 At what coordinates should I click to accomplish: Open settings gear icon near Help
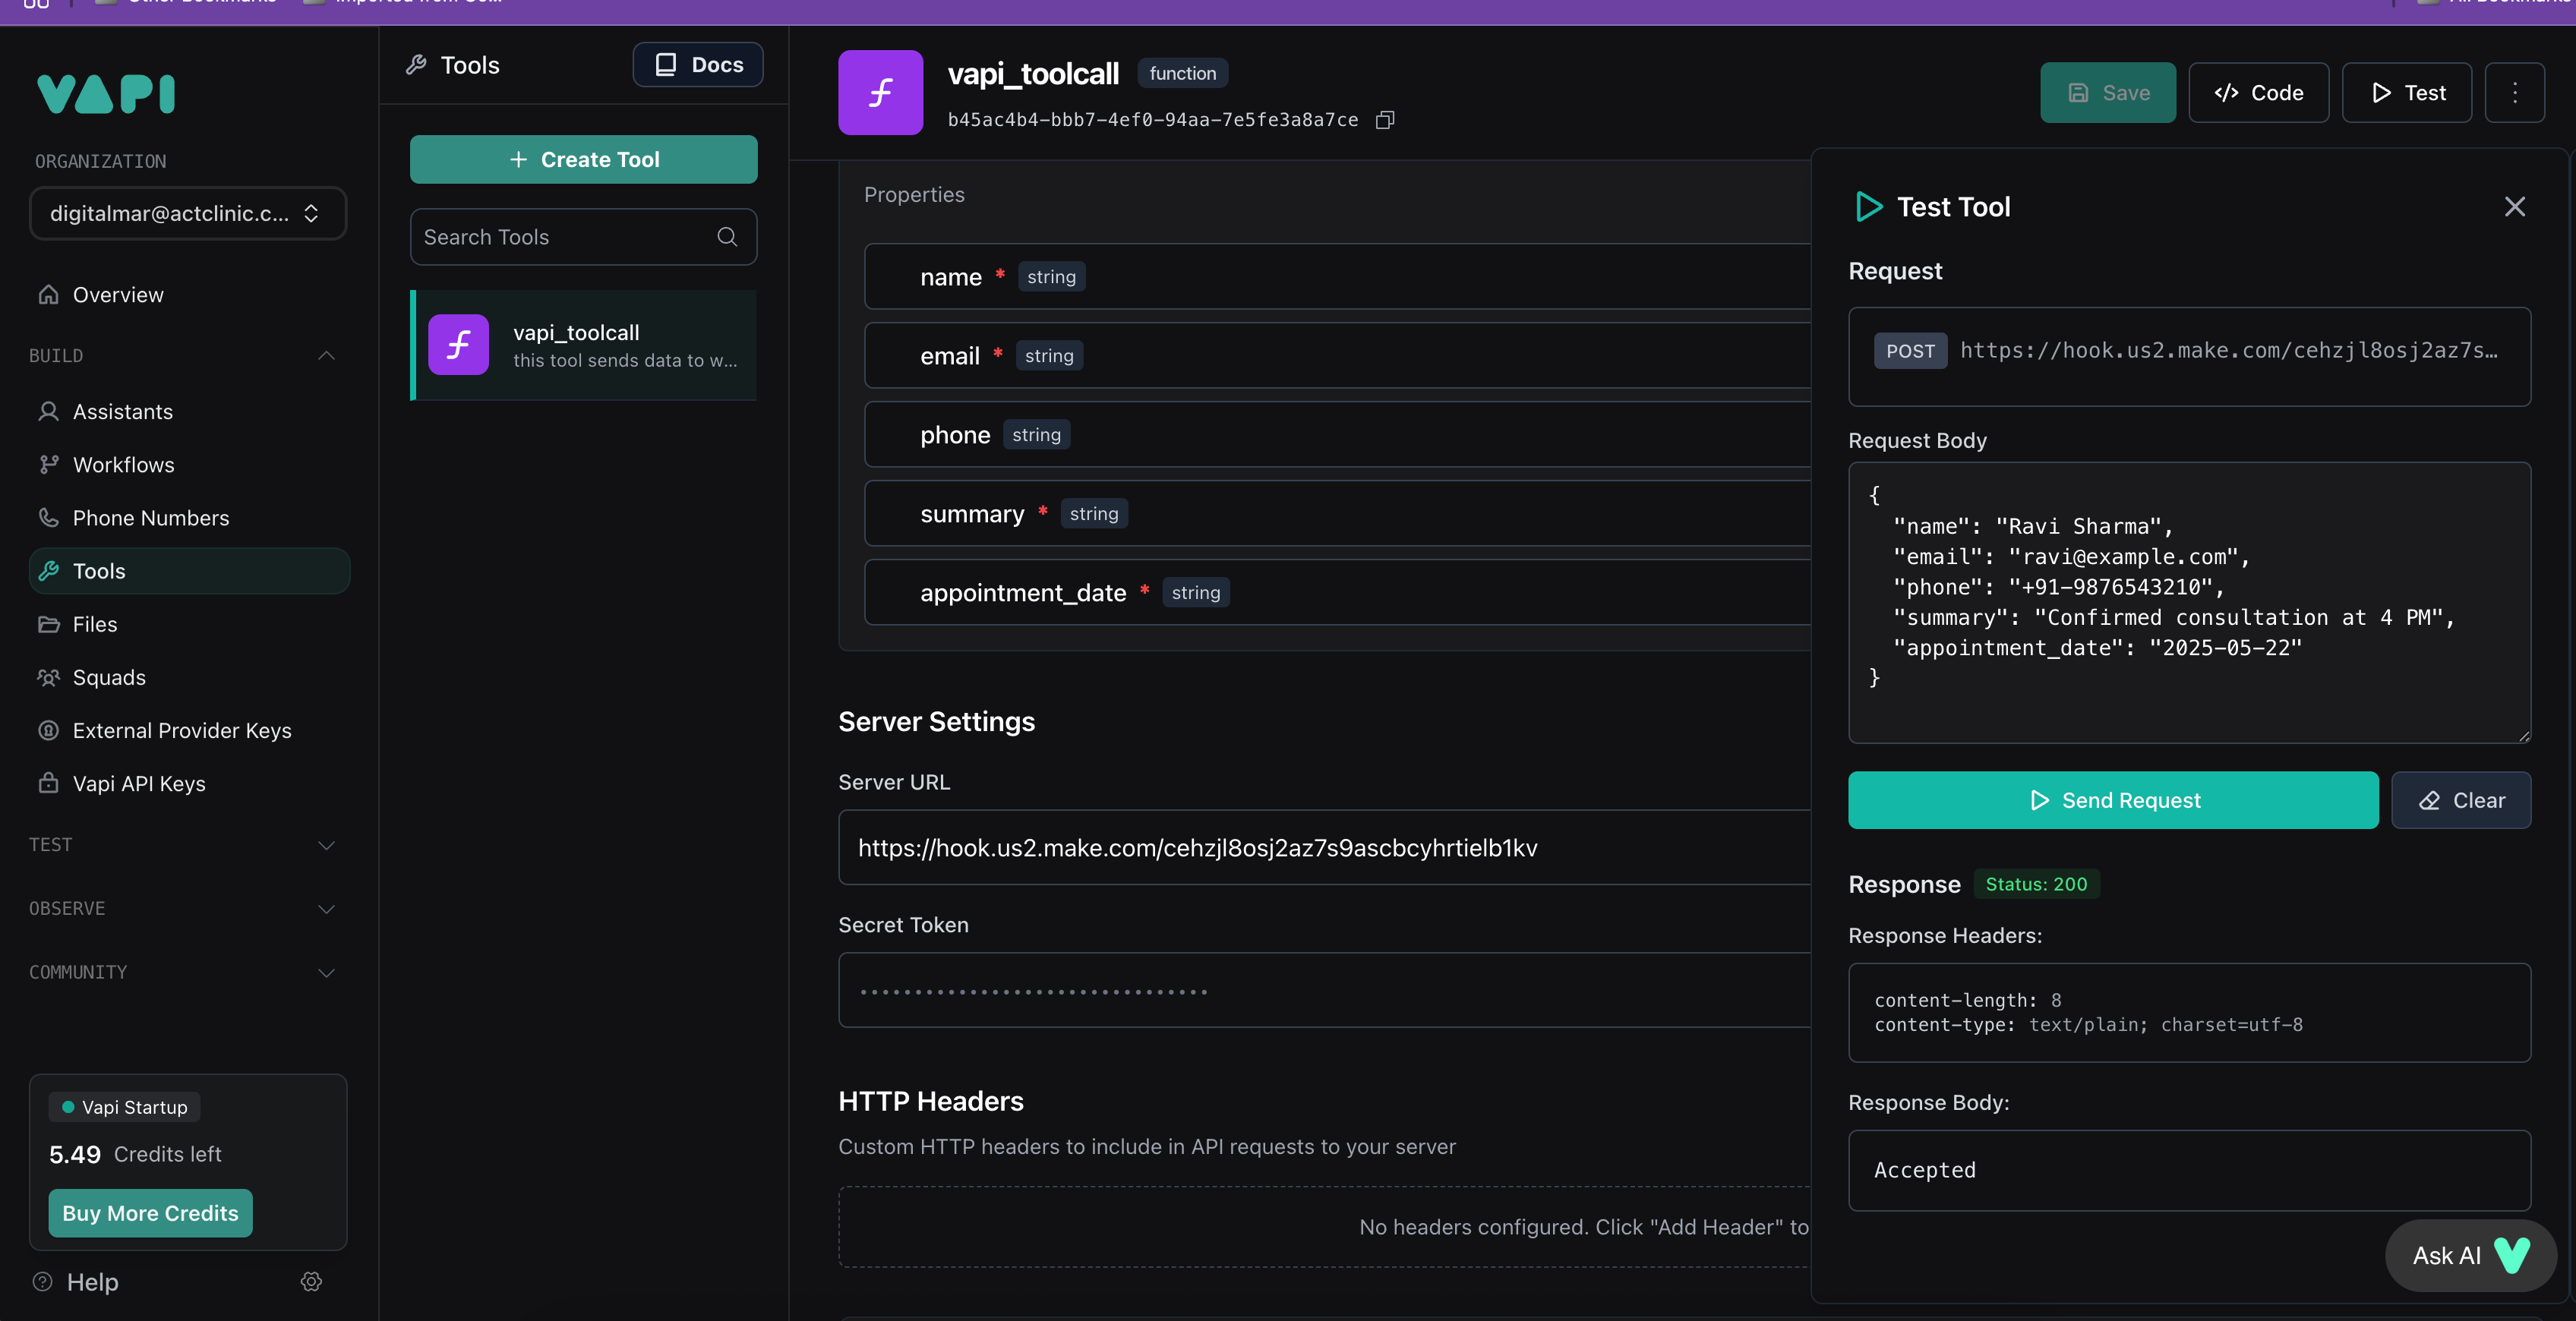(x=311, y=1281)
